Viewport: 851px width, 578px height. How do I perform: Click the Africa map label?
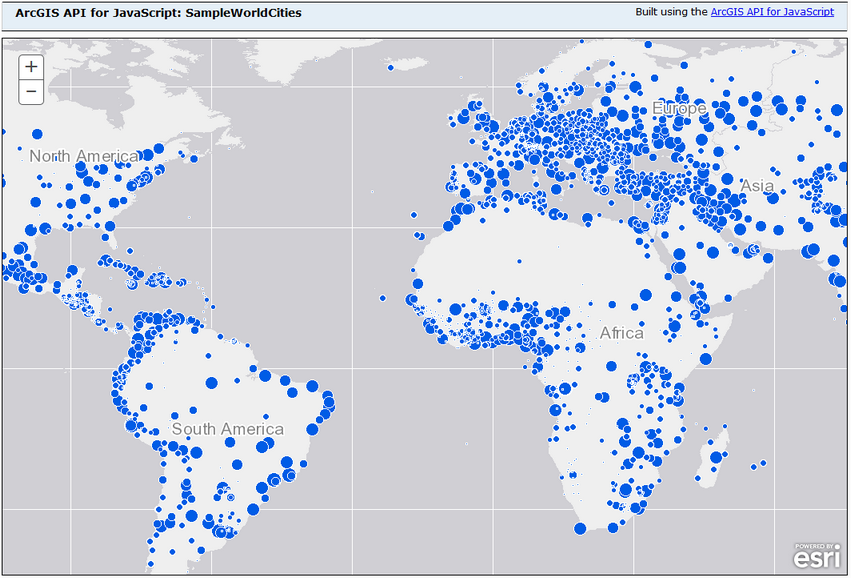[x=622, y=334]
